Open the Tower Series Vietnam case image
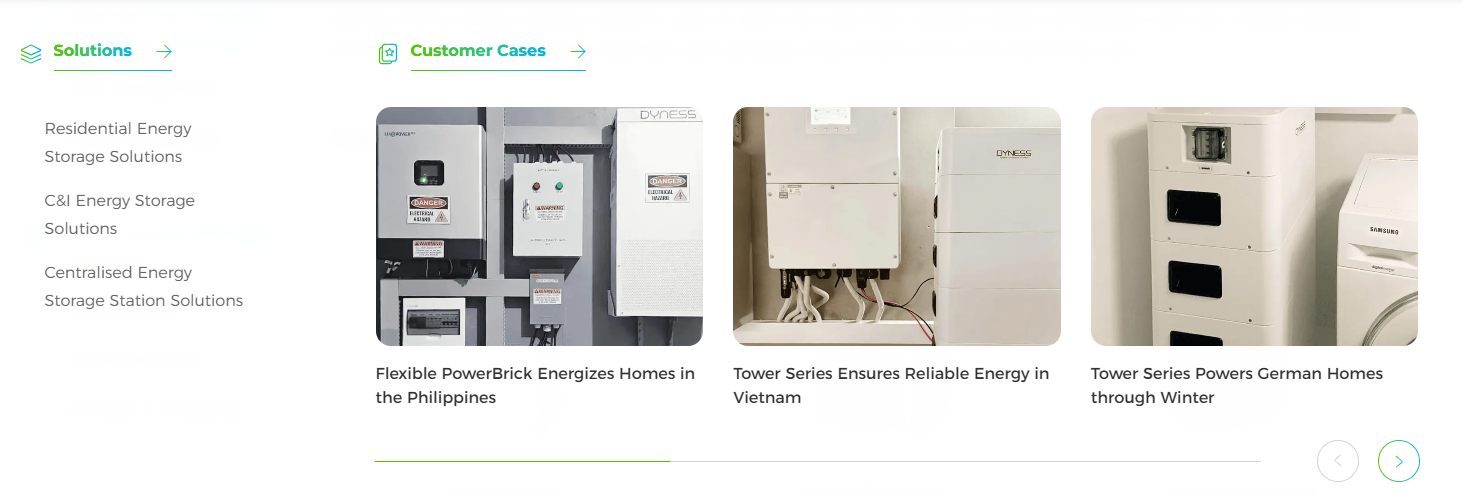 click(x=897, y=227)
